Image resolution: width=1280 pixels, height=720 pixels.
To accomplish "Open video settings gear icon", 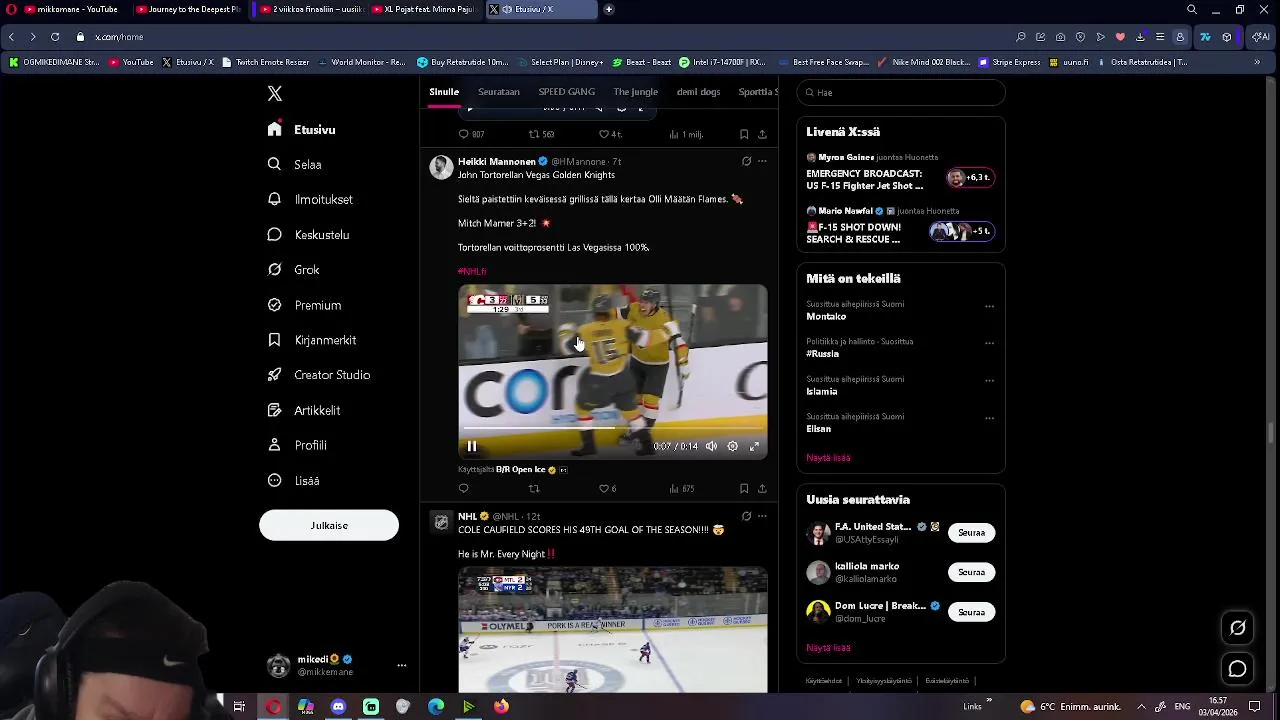I will pyautogui.click(x=733, y=447).
